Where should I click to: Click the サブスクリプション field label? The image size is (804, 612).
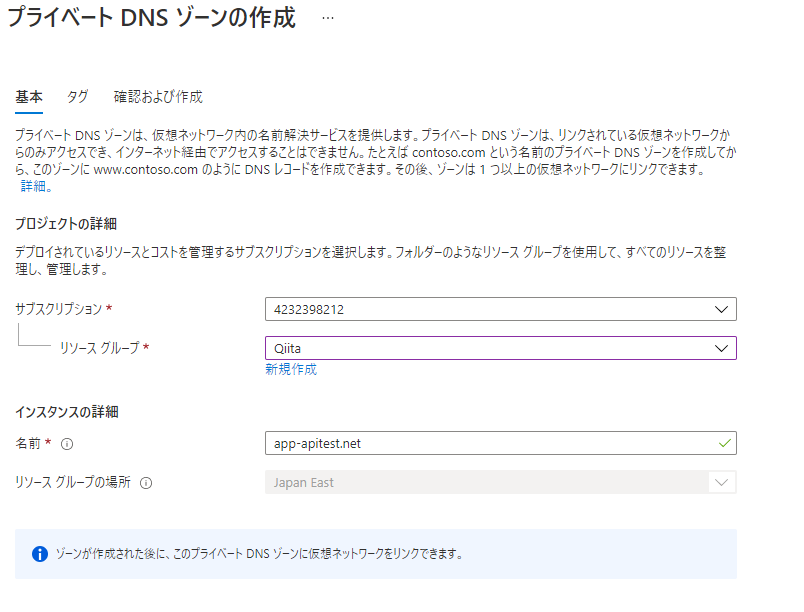(58, 309)
